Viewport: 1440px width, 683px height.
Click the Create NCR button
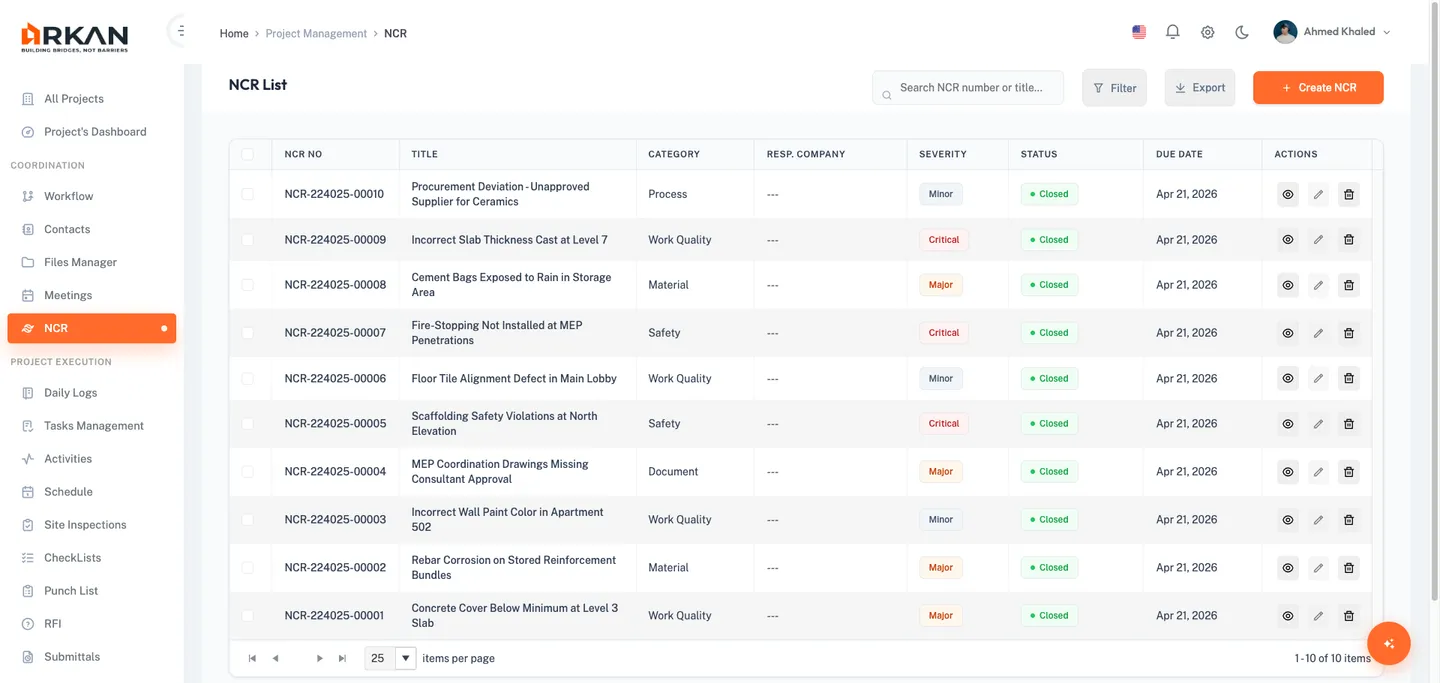click(x=1318, y=87)
